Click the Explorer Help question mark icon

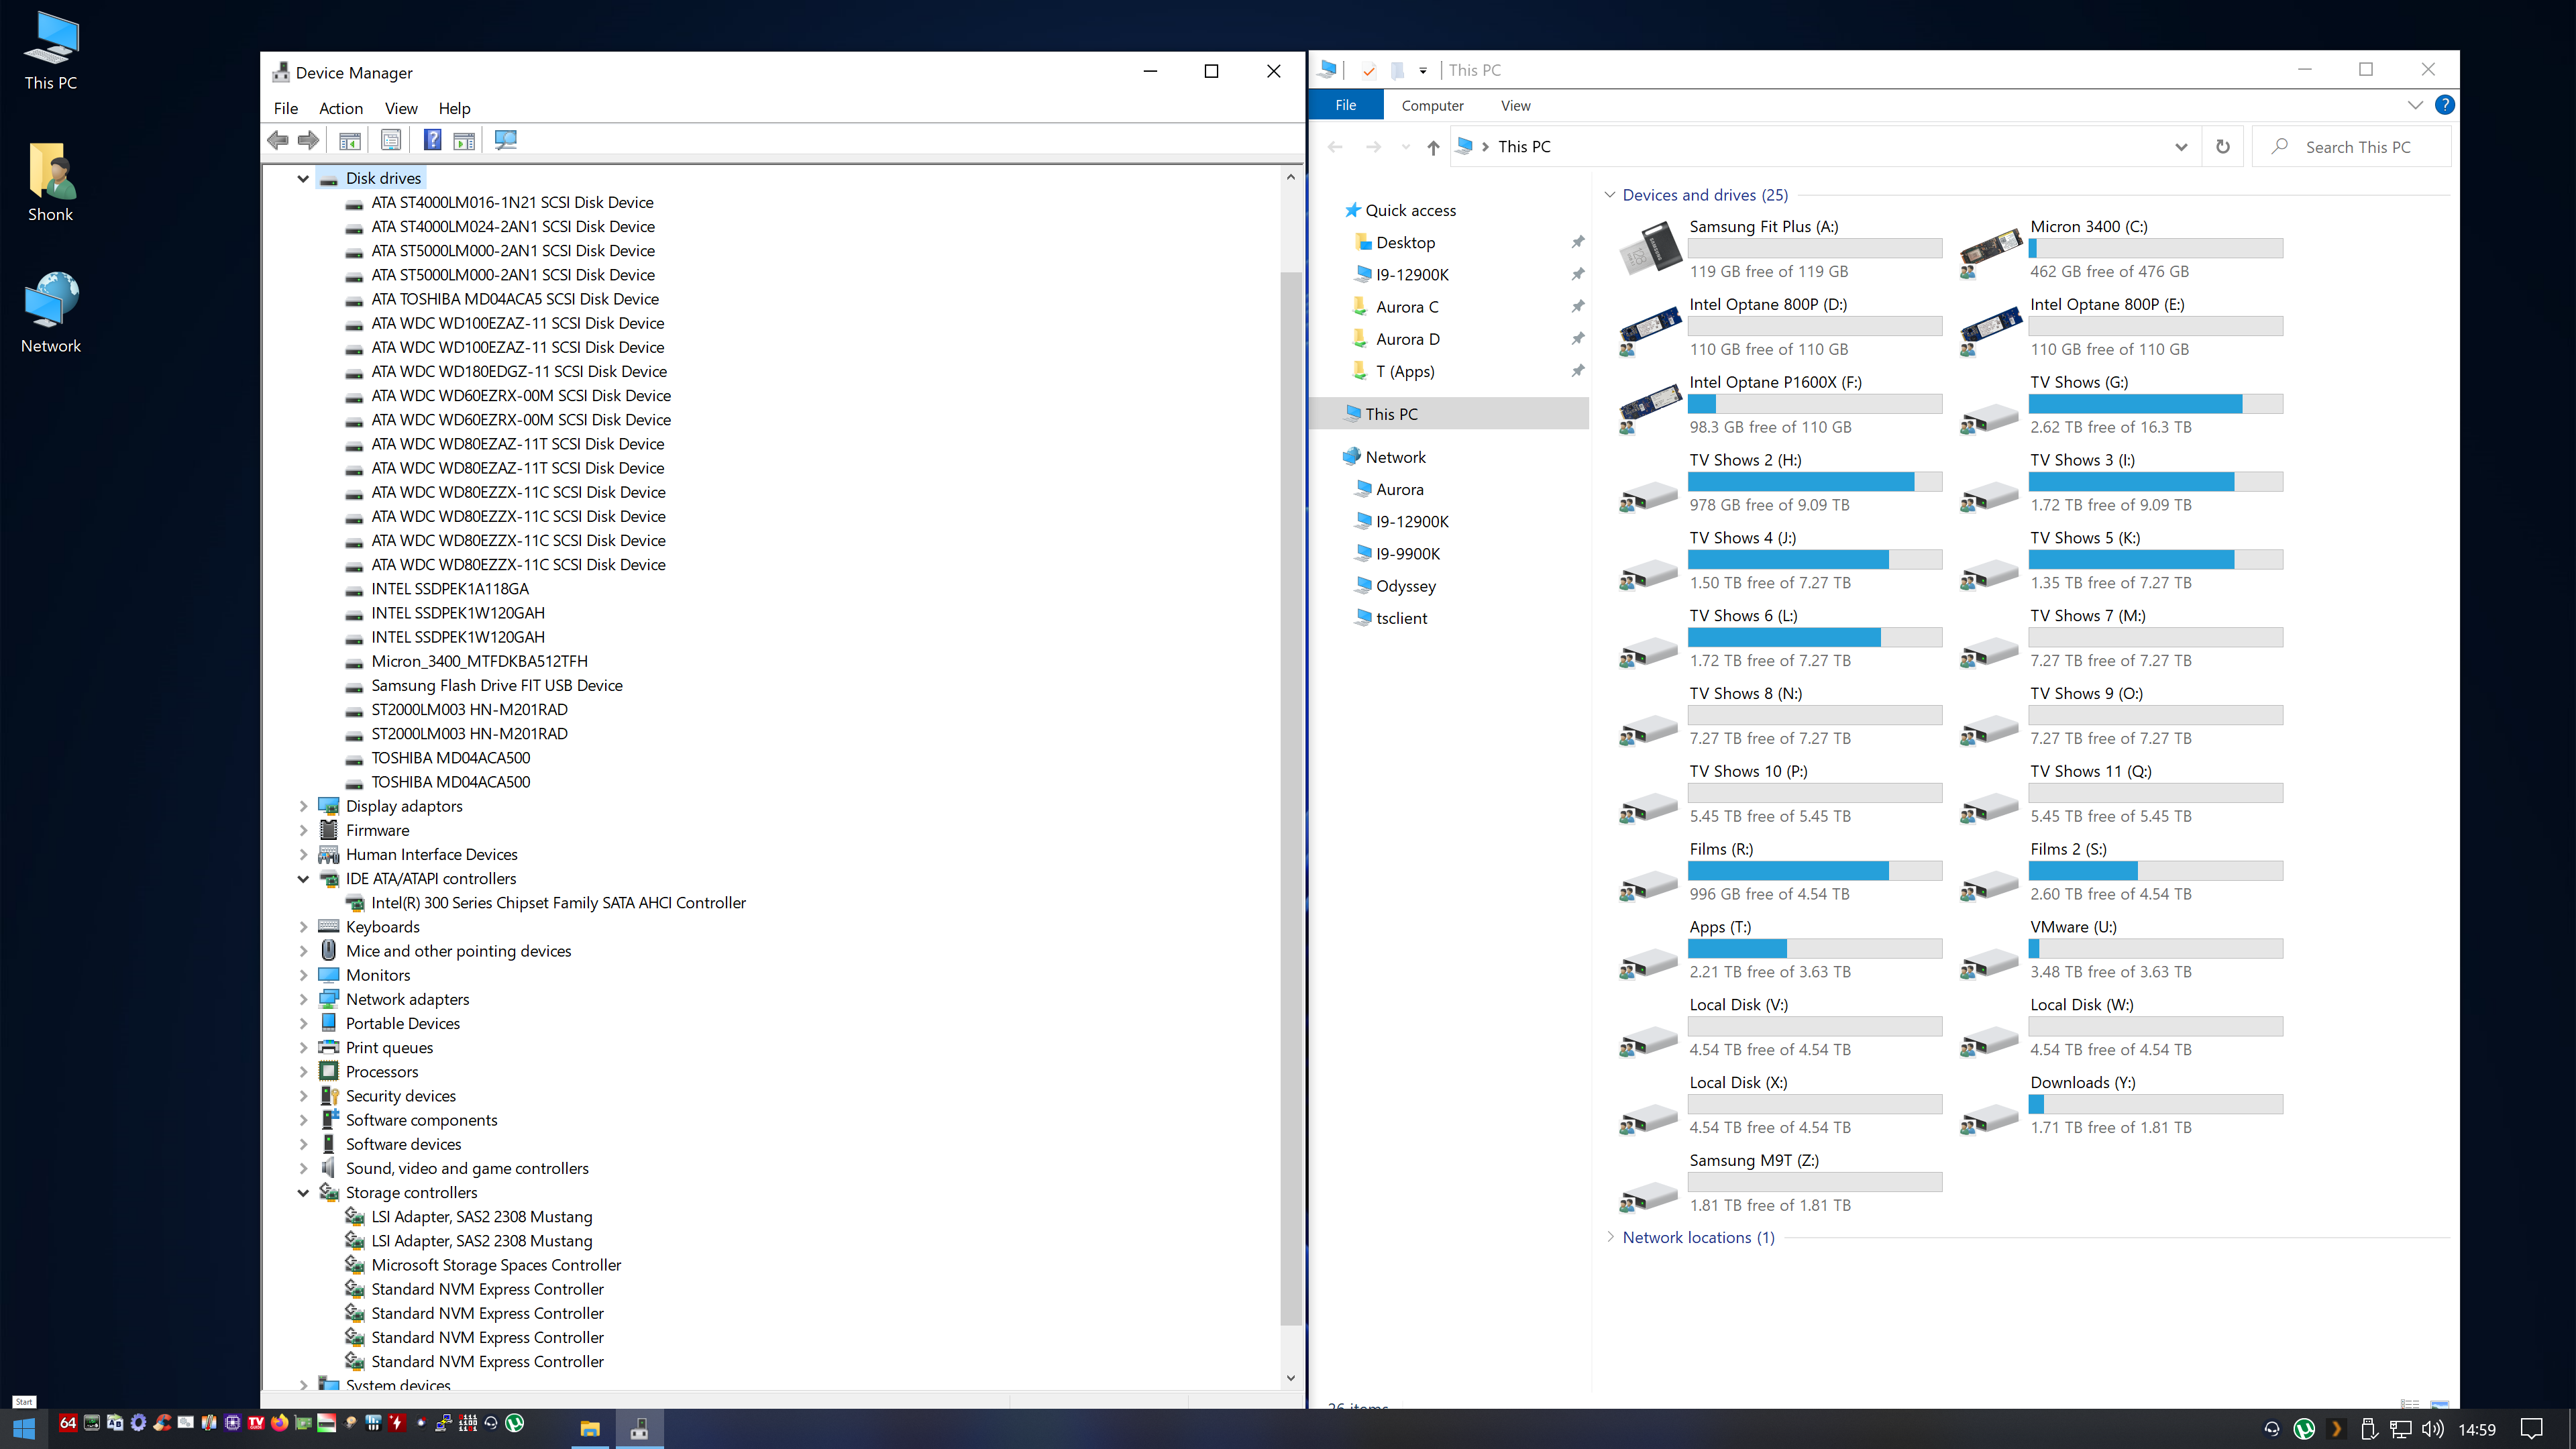click(2444, 105)
